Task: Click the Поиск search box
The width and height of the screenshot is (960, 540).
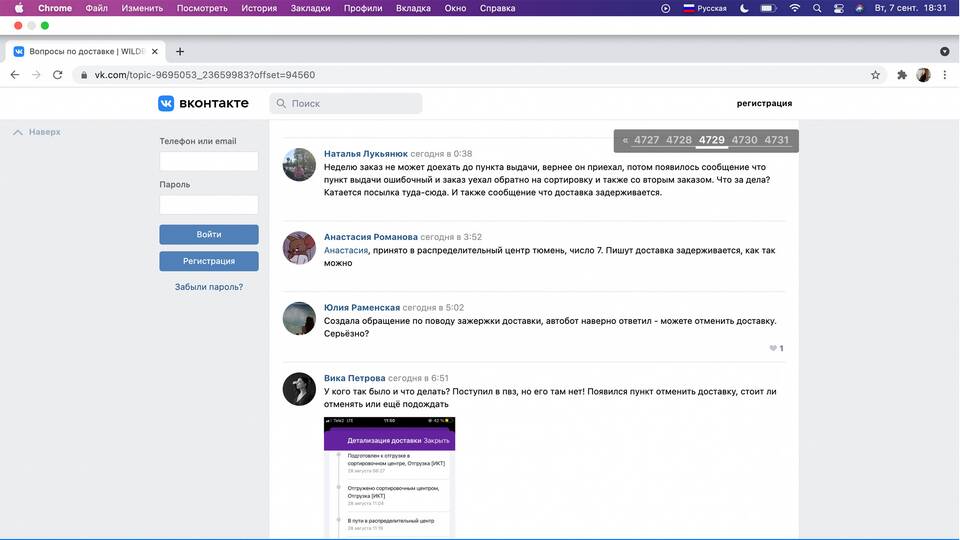Action: click(x=346, y=103)
